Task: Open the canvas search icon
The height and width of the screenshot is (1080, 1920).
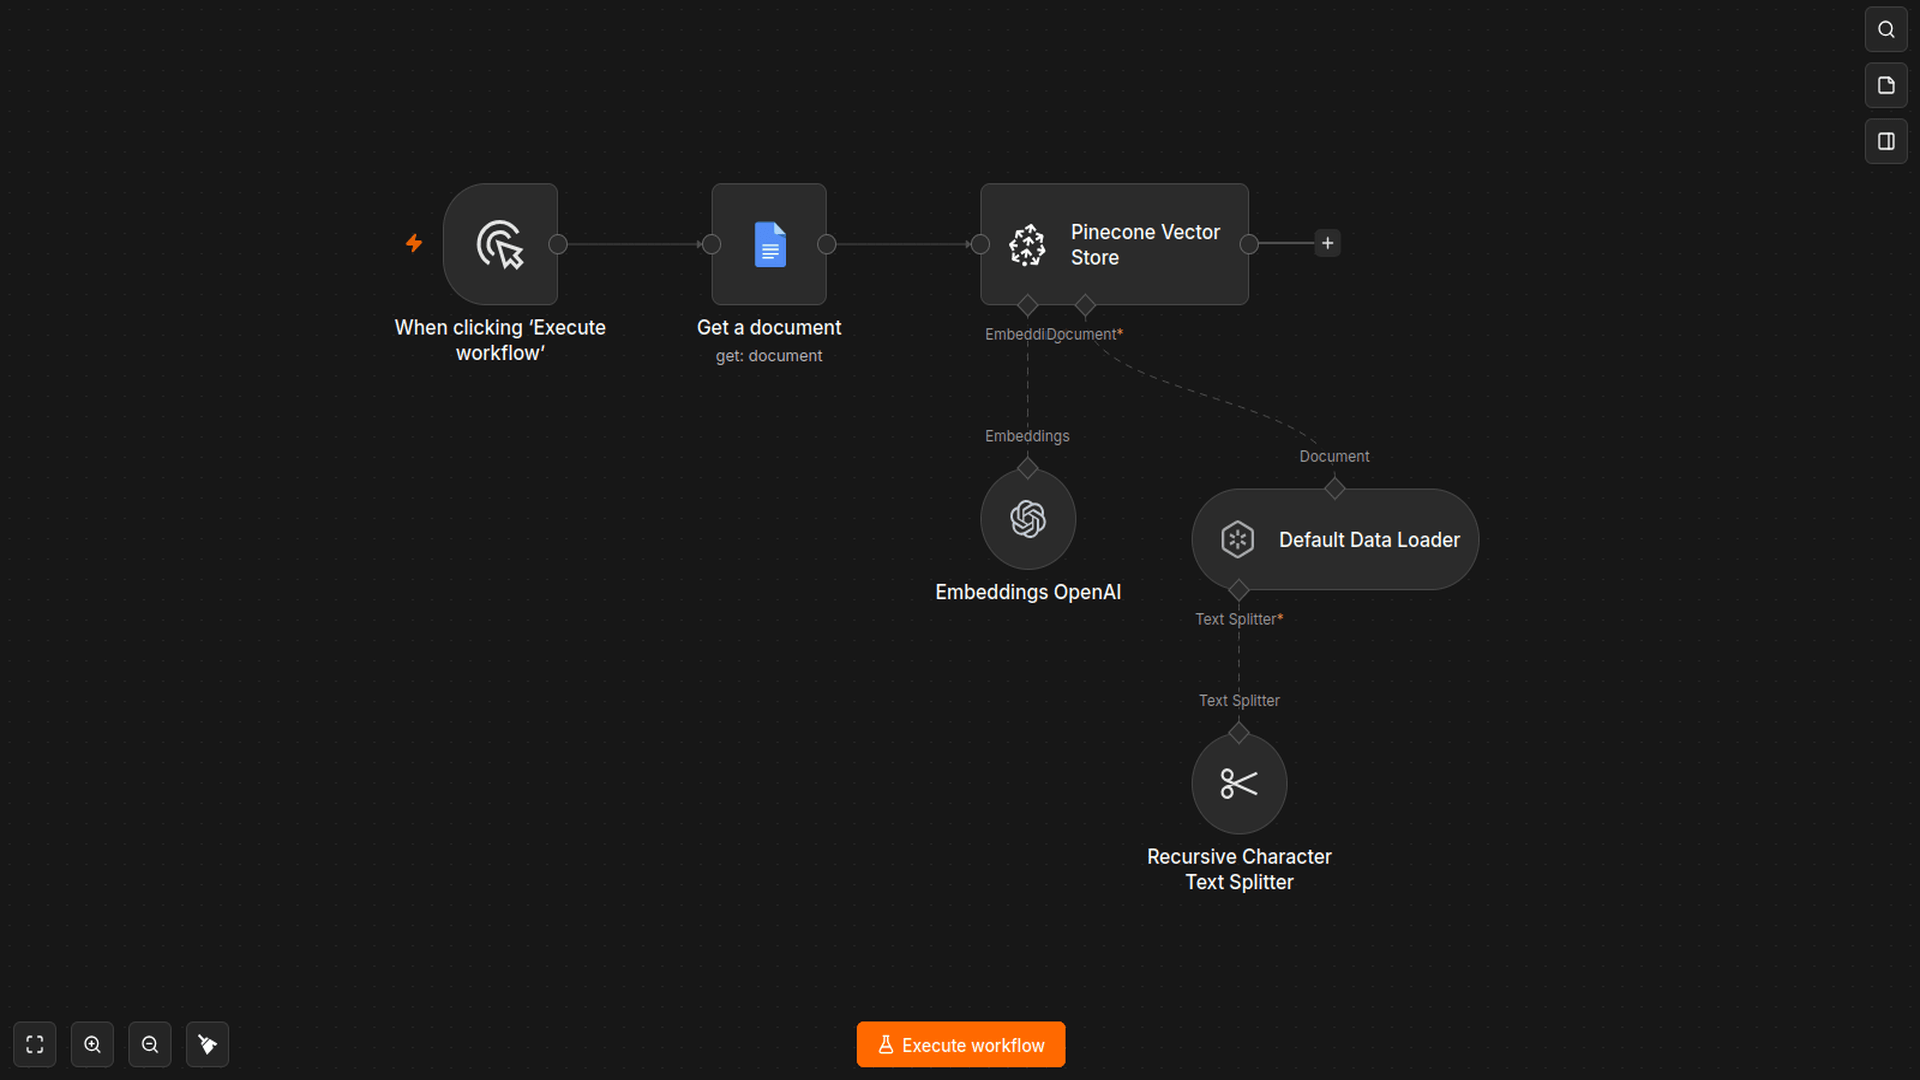Action: [x=1886, y=29]
